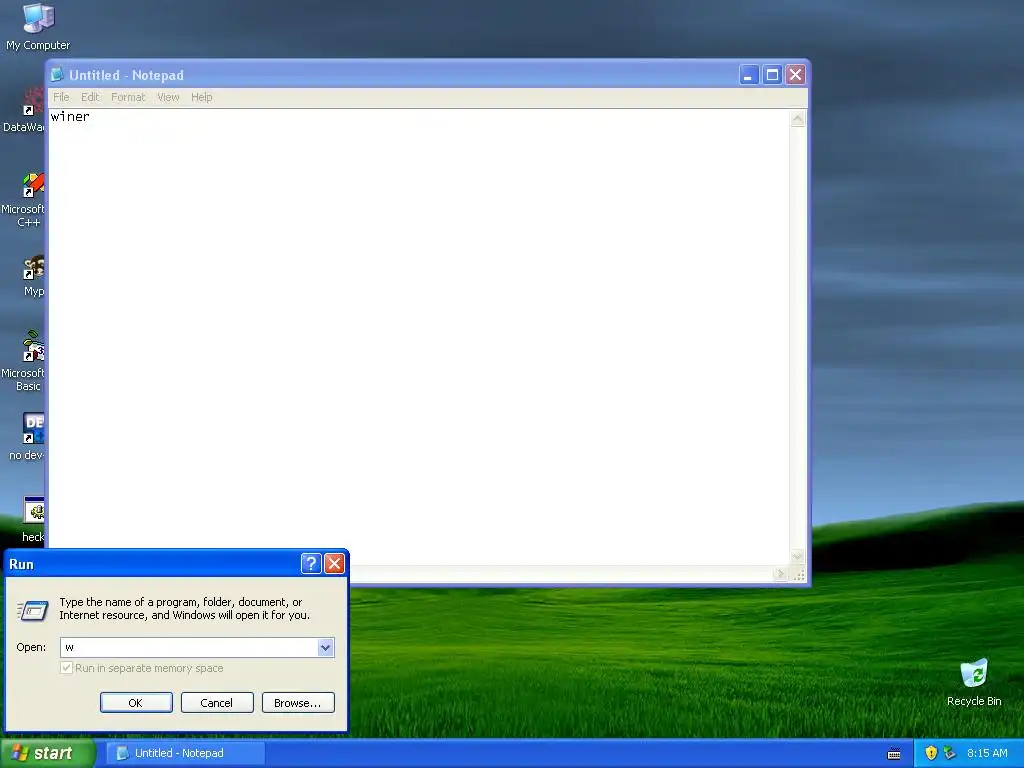Click Cancel in the Run dialog
This screenshot has width=1024, height=768.
click(x=217, y=703)
